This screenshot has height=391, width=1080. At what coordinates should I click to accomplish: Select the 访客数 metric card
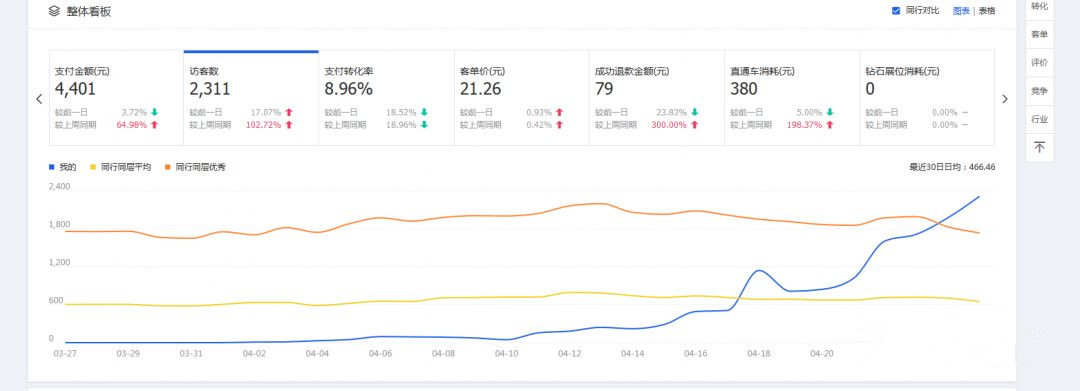[251, 98]
